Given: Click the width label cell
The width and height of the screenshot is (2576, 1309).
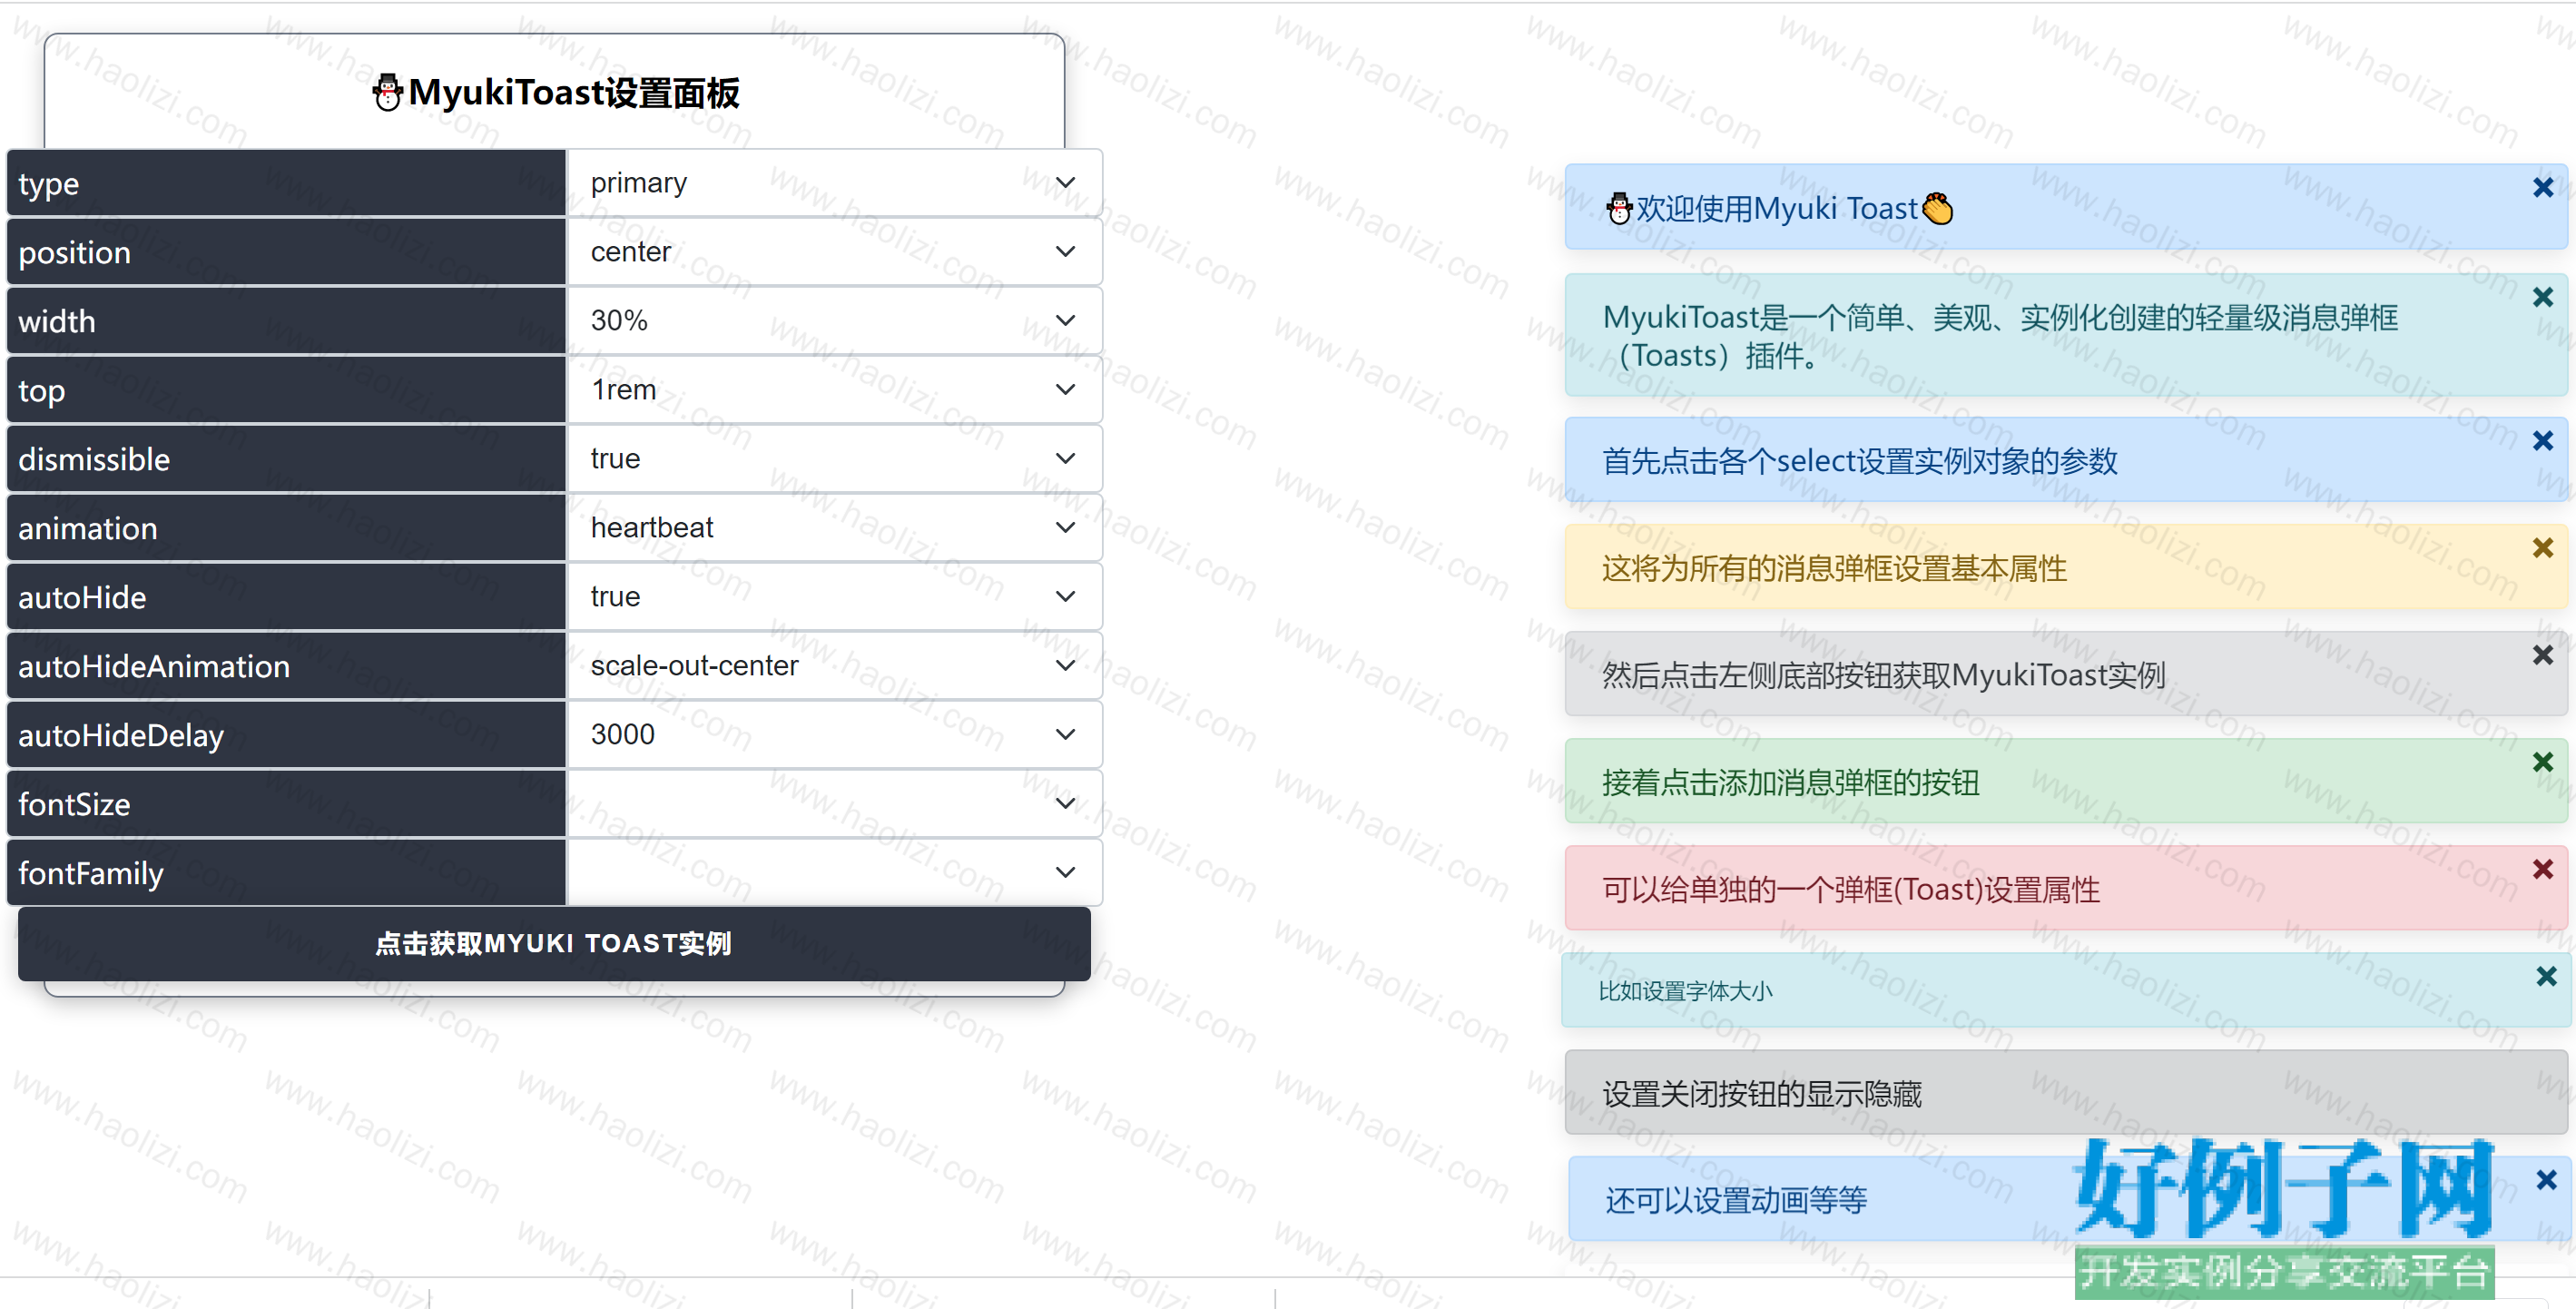Looking at the screenshot, I should tap(286, 321).
